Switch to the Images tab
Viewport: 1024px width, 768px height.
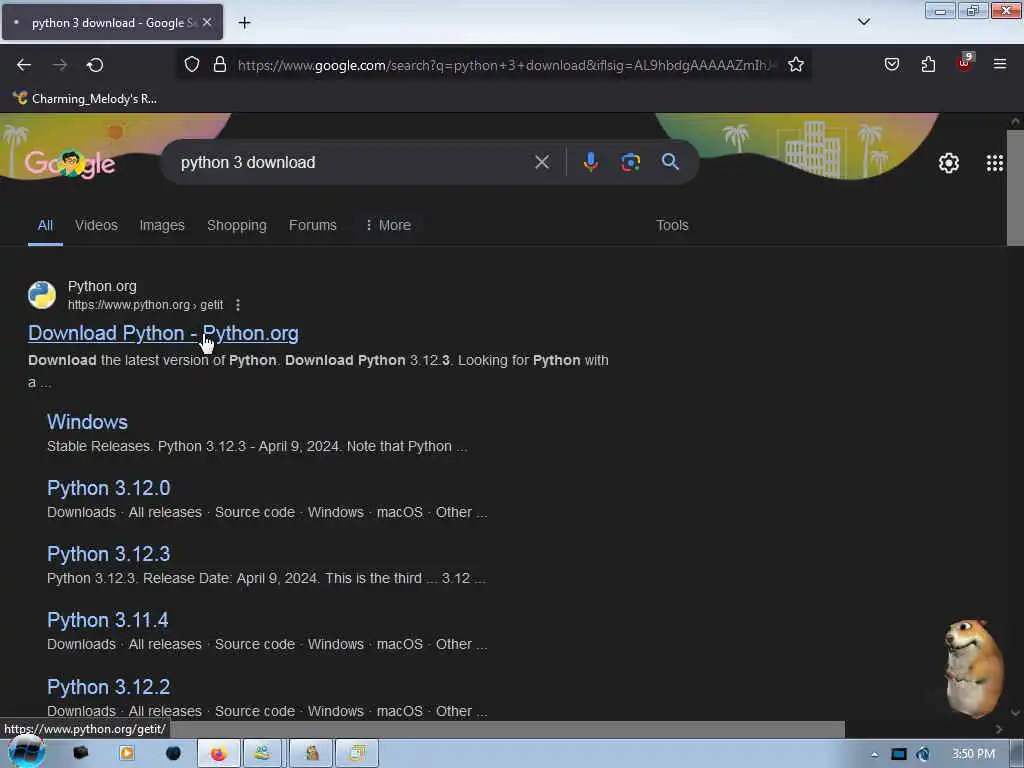pos(162,225)
